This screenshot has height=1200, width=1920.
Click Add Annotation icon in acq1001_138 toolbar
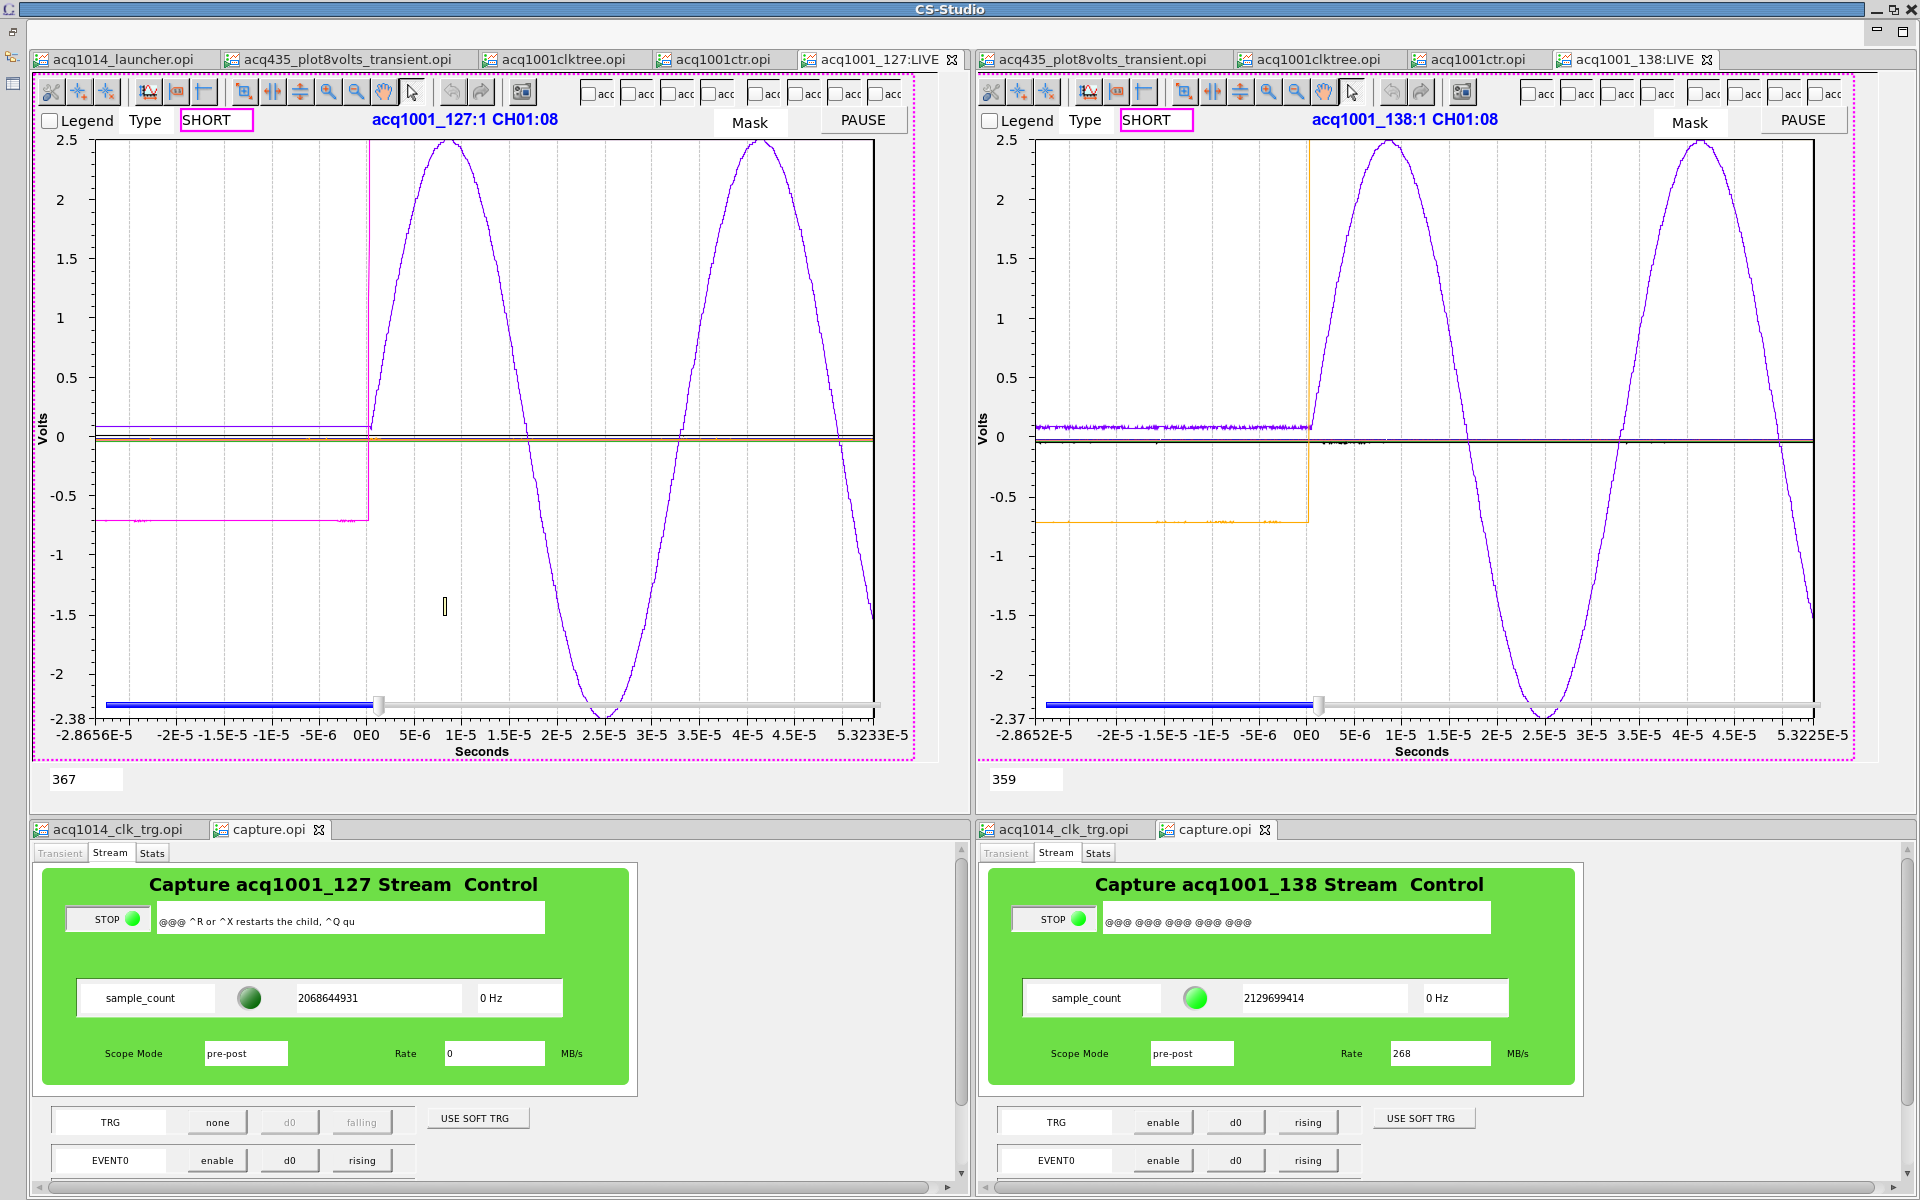tap(1019, 92)
